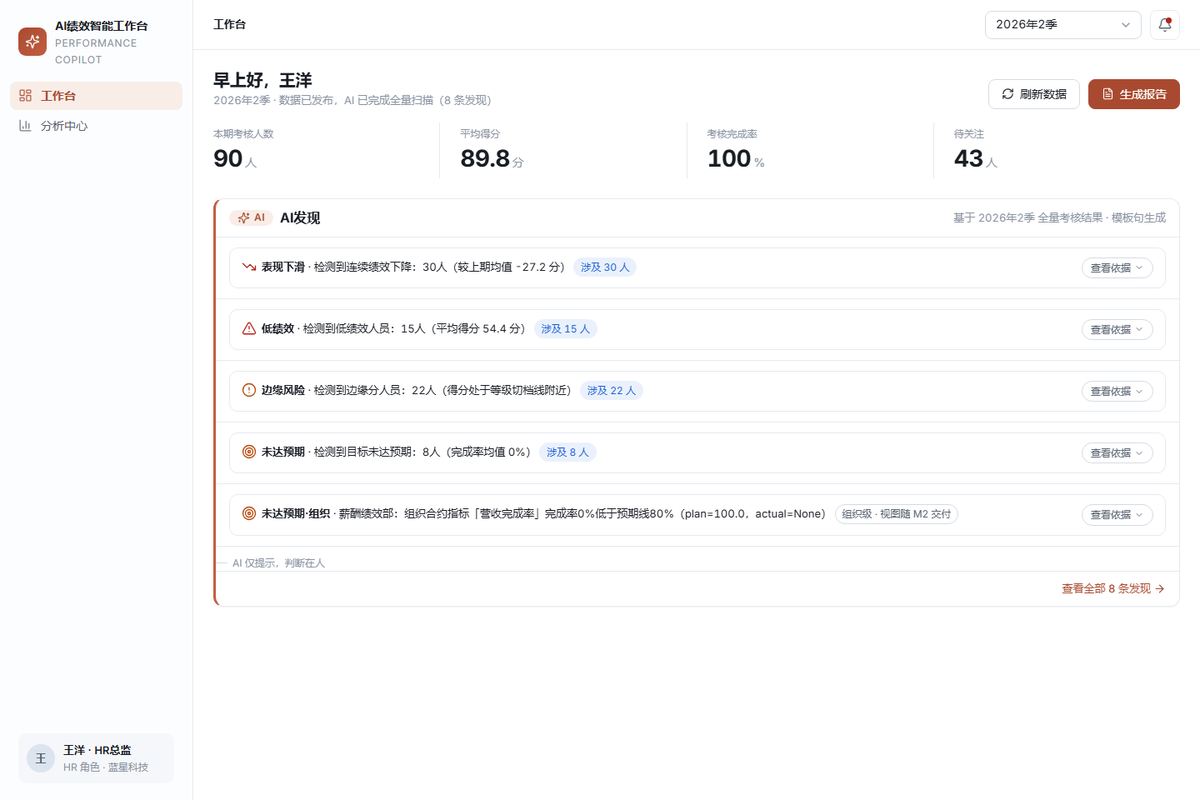1200x800 pixels.
Task: Click the 生成报告 button
Action: click(x=1134, y=94)
